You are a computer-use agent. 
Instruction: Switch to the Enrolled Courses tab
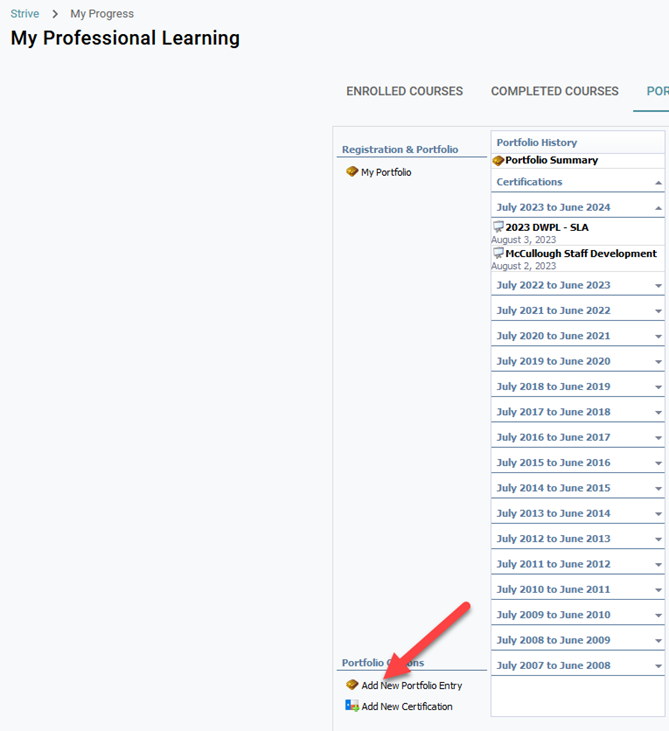coord(404,91)
